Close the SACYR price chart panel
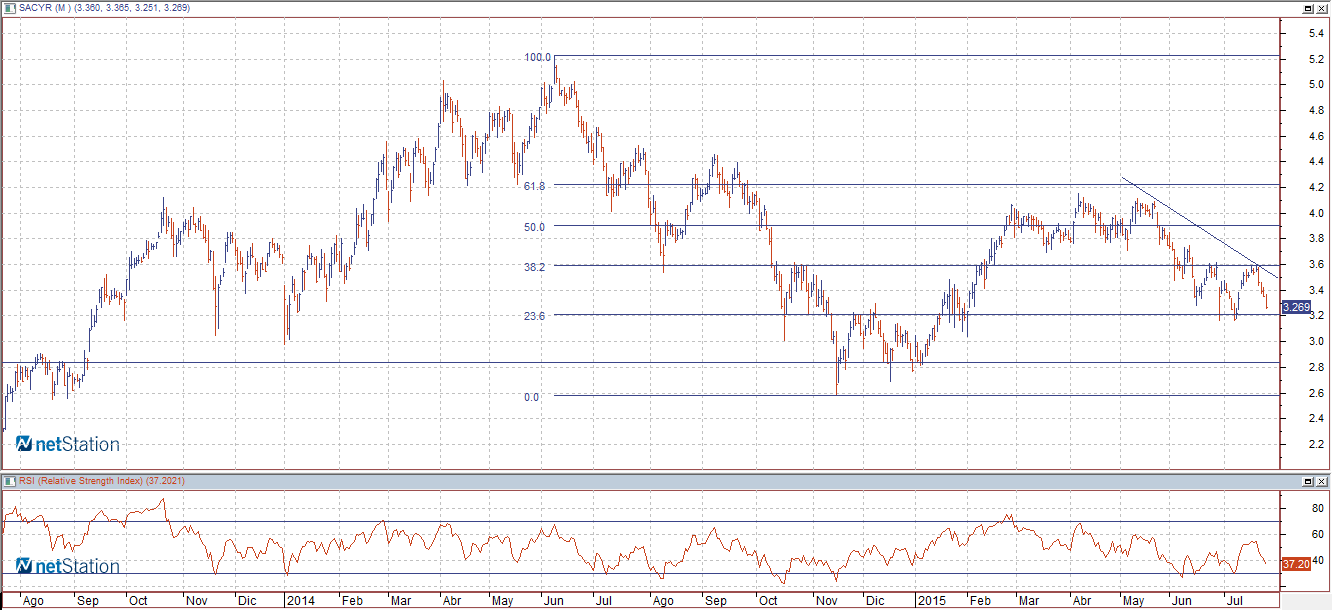1332x610 pixels. pos(1322,8)
